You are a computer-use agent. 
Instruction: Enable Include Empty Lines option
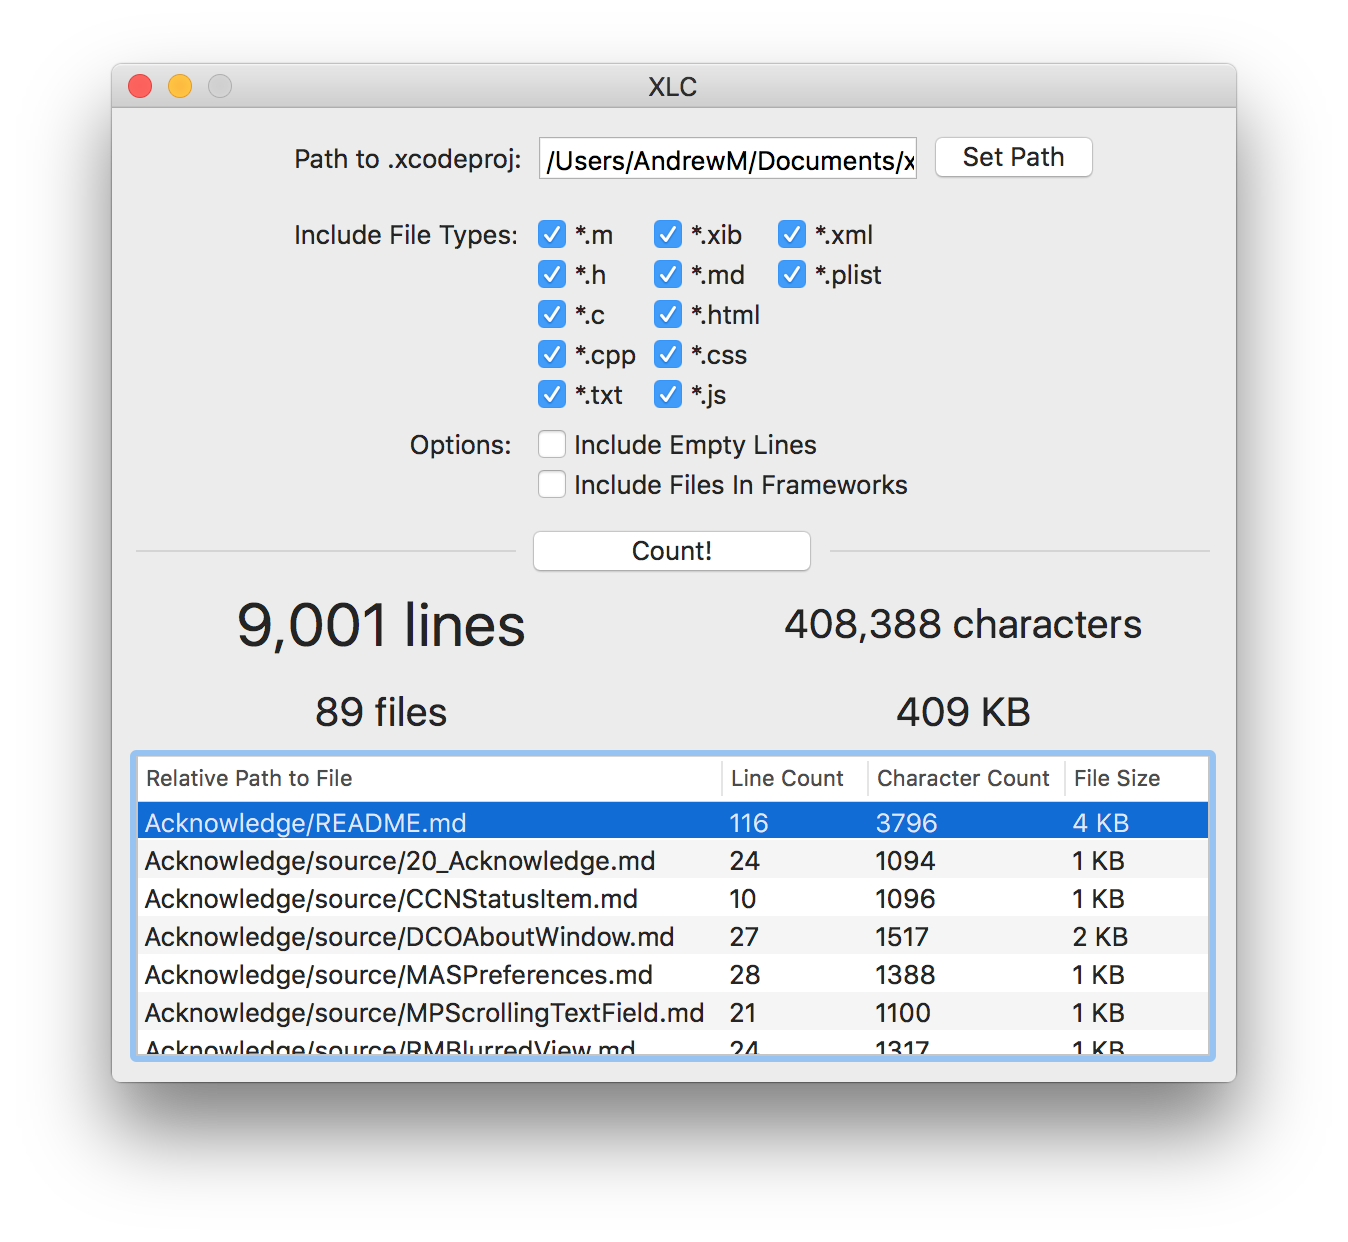click(x=552, y=444)
